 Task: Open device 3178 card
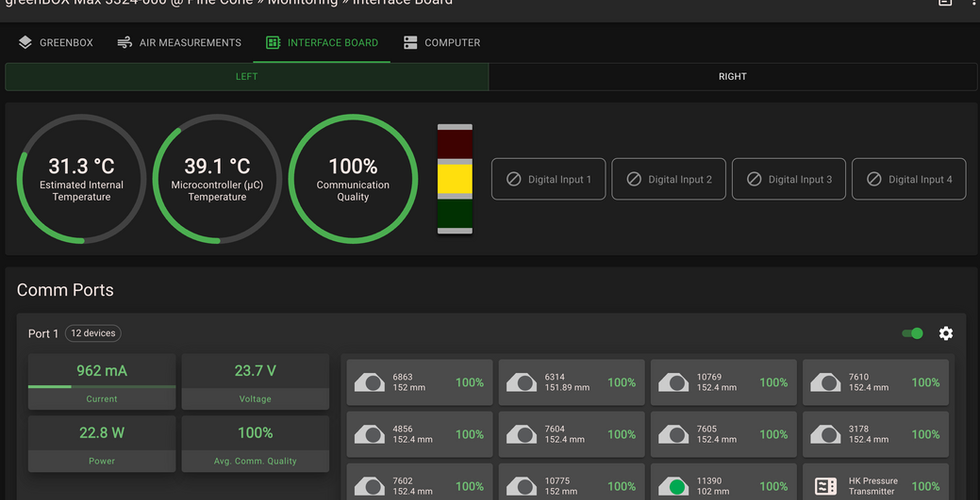[x=876, y=434]
